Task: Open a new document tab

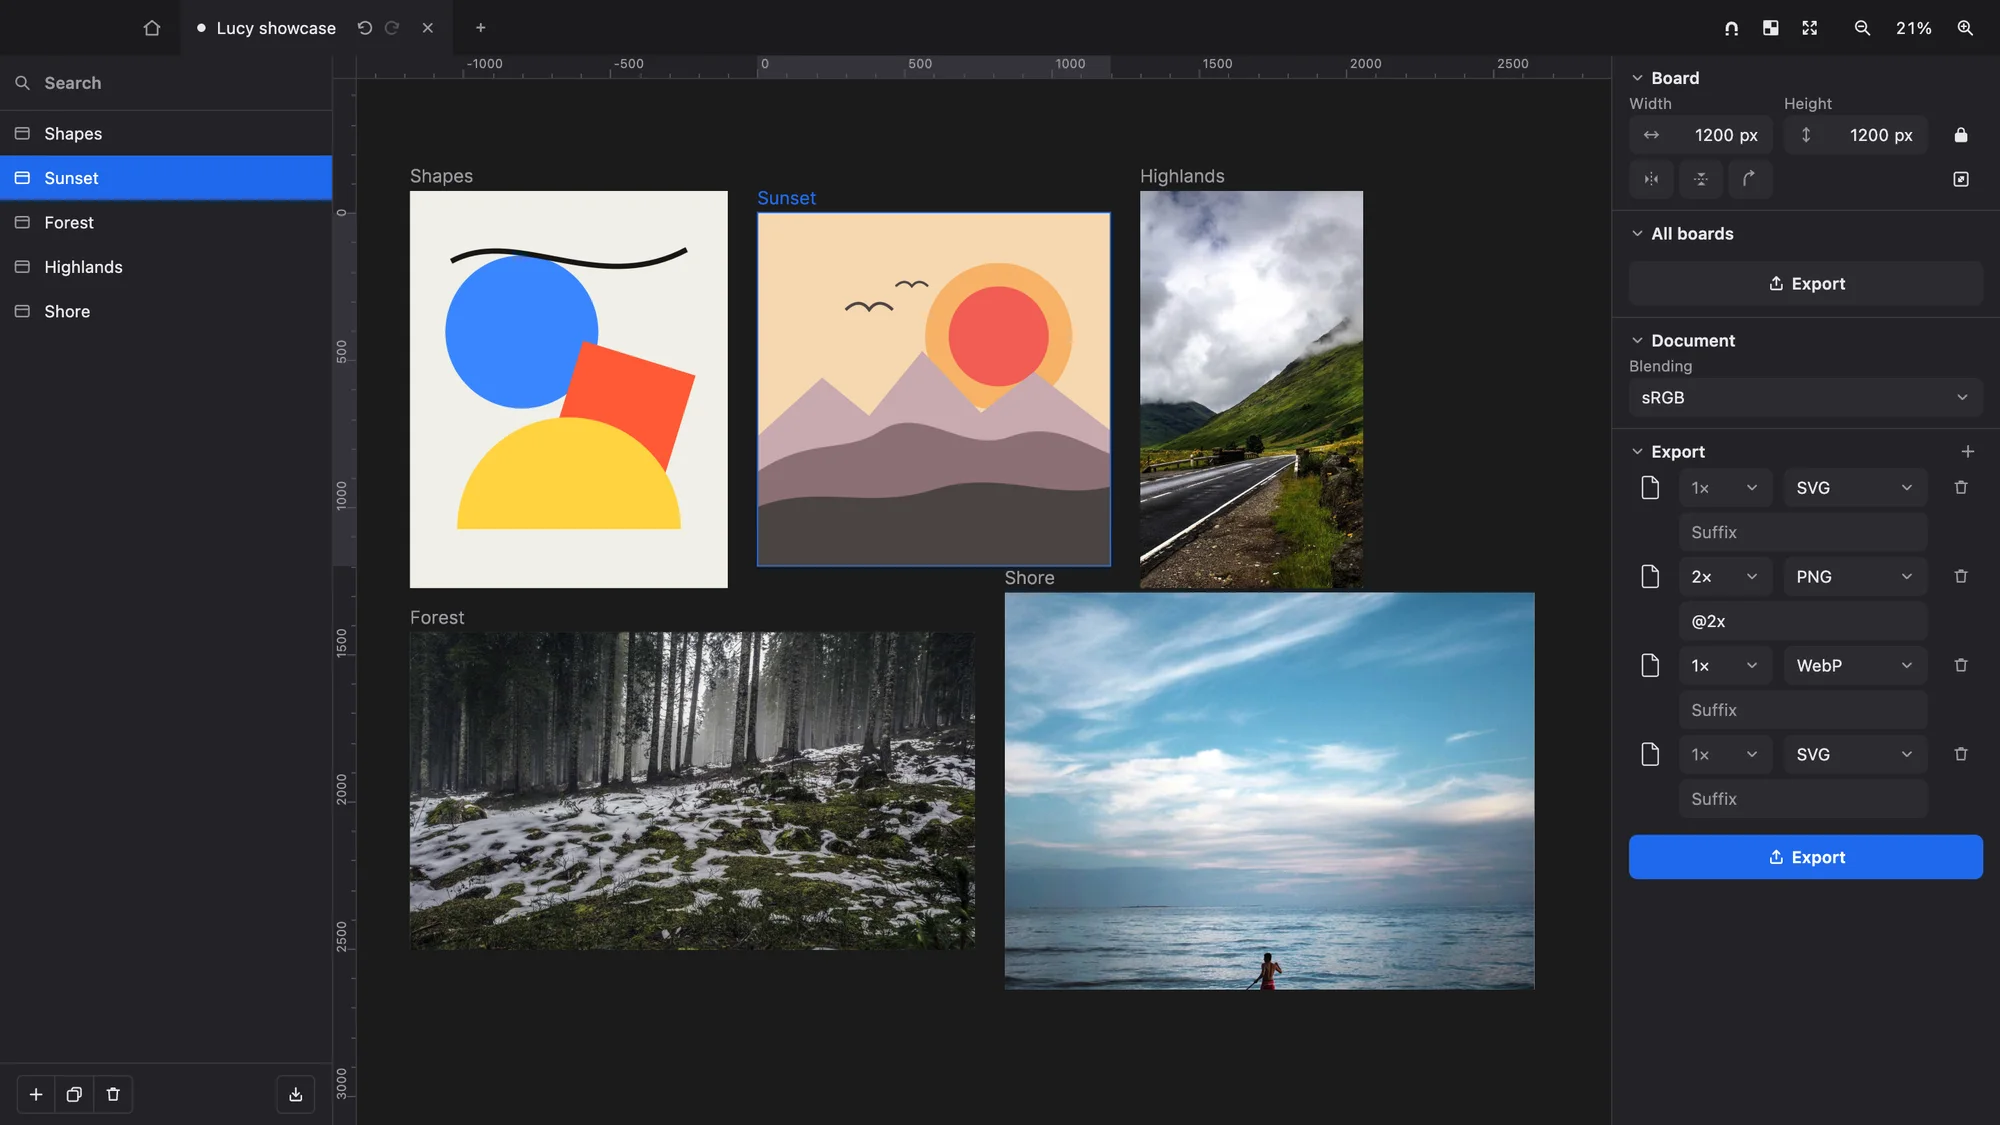Action: (x=481, y=28)
